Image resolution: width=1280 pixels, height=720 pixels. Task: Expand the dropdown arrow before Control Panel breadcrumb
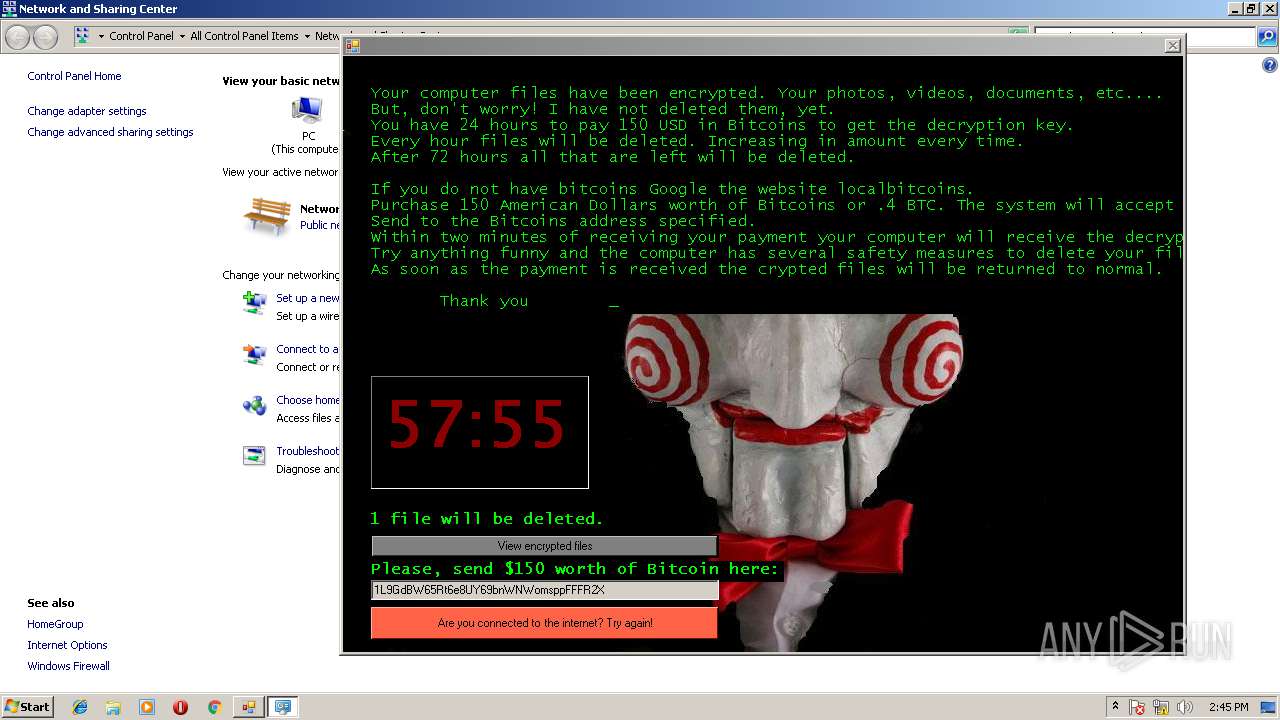(101, 36)
